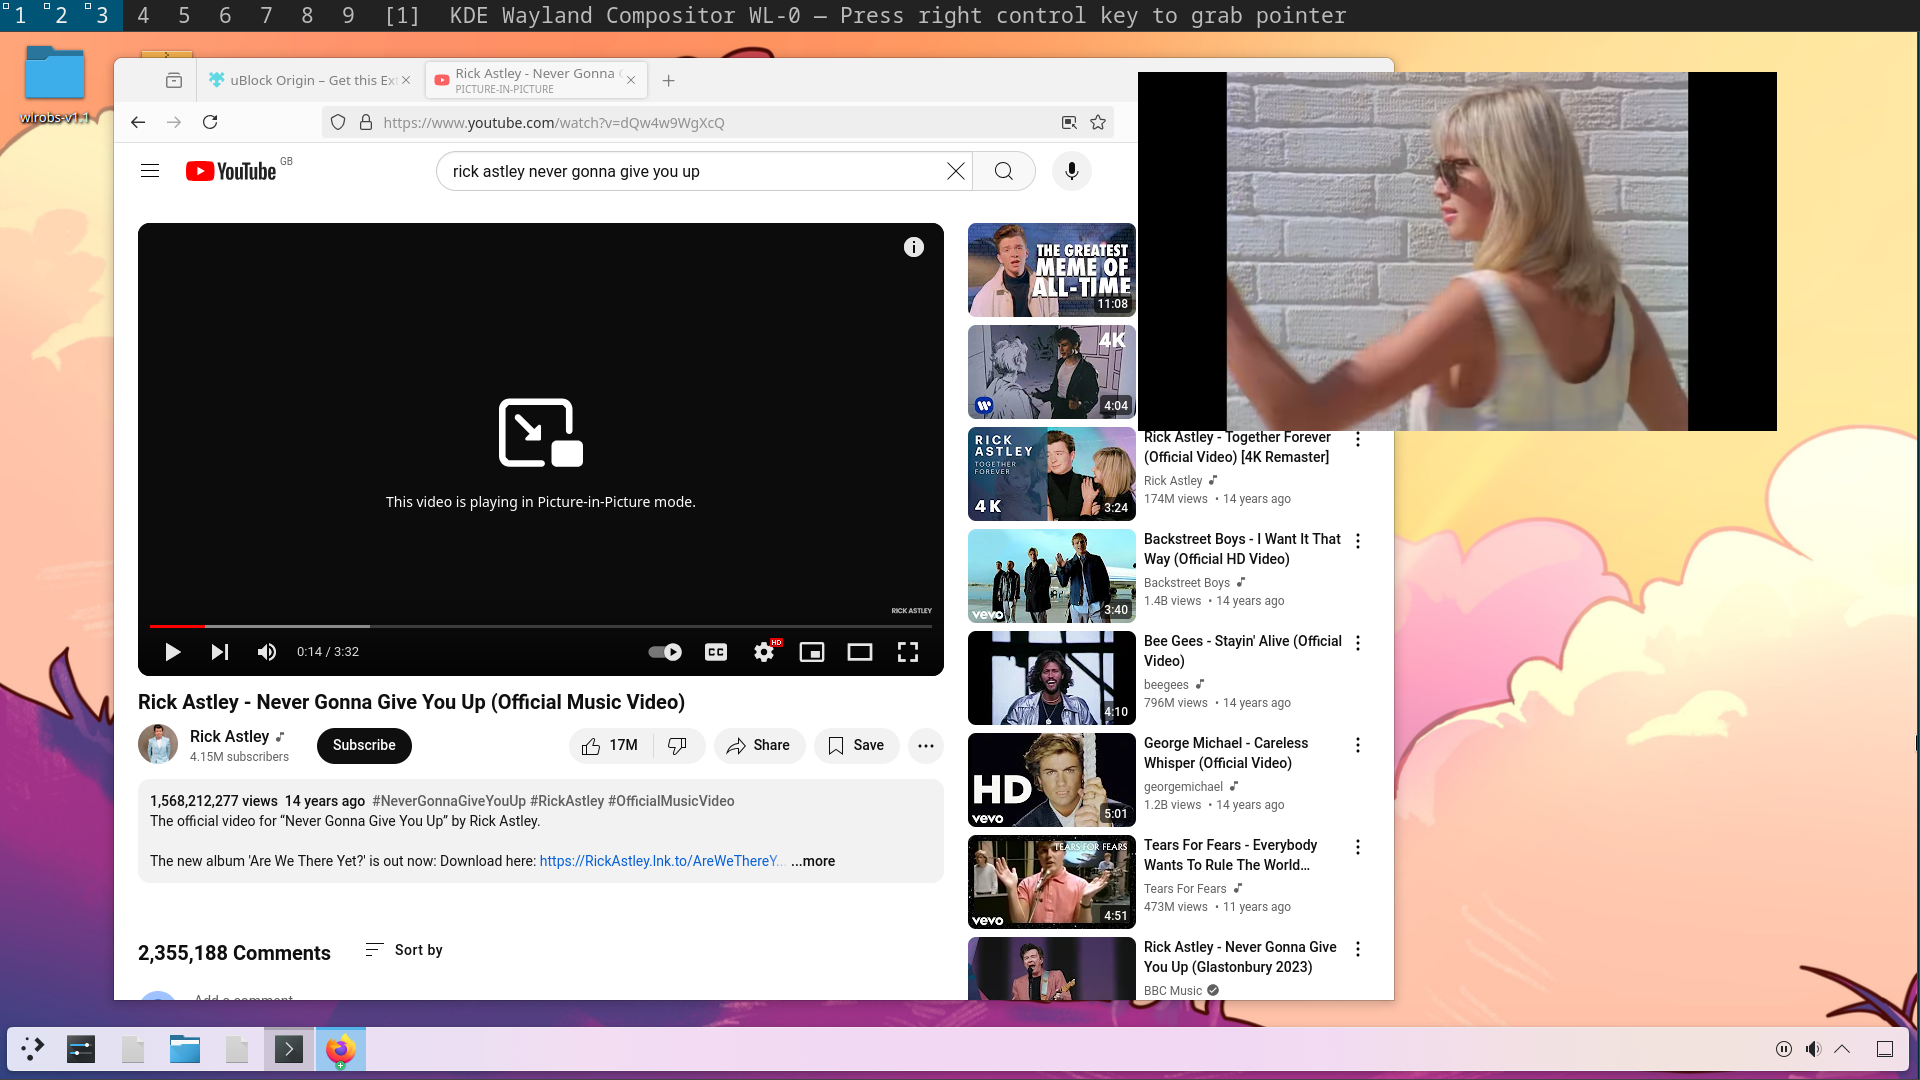Viewport: 1920px width, 1080px height.
Task: Open the YouTube hamburger guide menu
Action: 150,171
